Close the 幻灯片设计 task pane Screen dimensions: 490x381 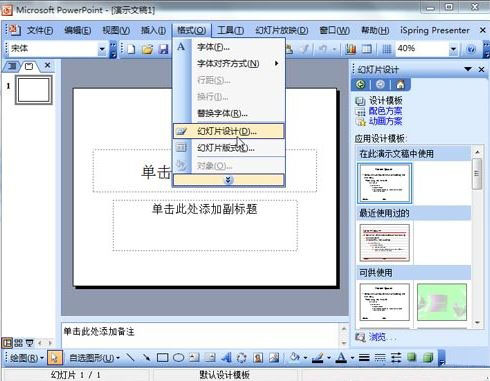tap(481, 69)
